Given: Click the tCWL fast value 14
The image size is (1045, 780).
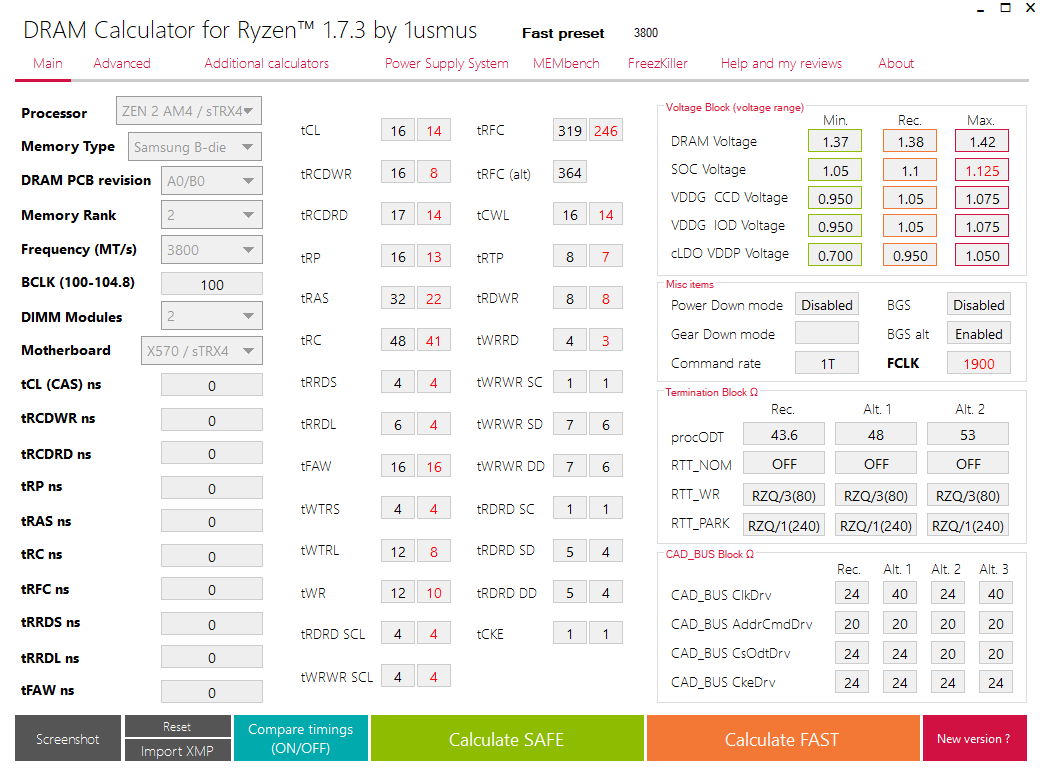Looking at the screenshot, I should click(x=606, y=215).
